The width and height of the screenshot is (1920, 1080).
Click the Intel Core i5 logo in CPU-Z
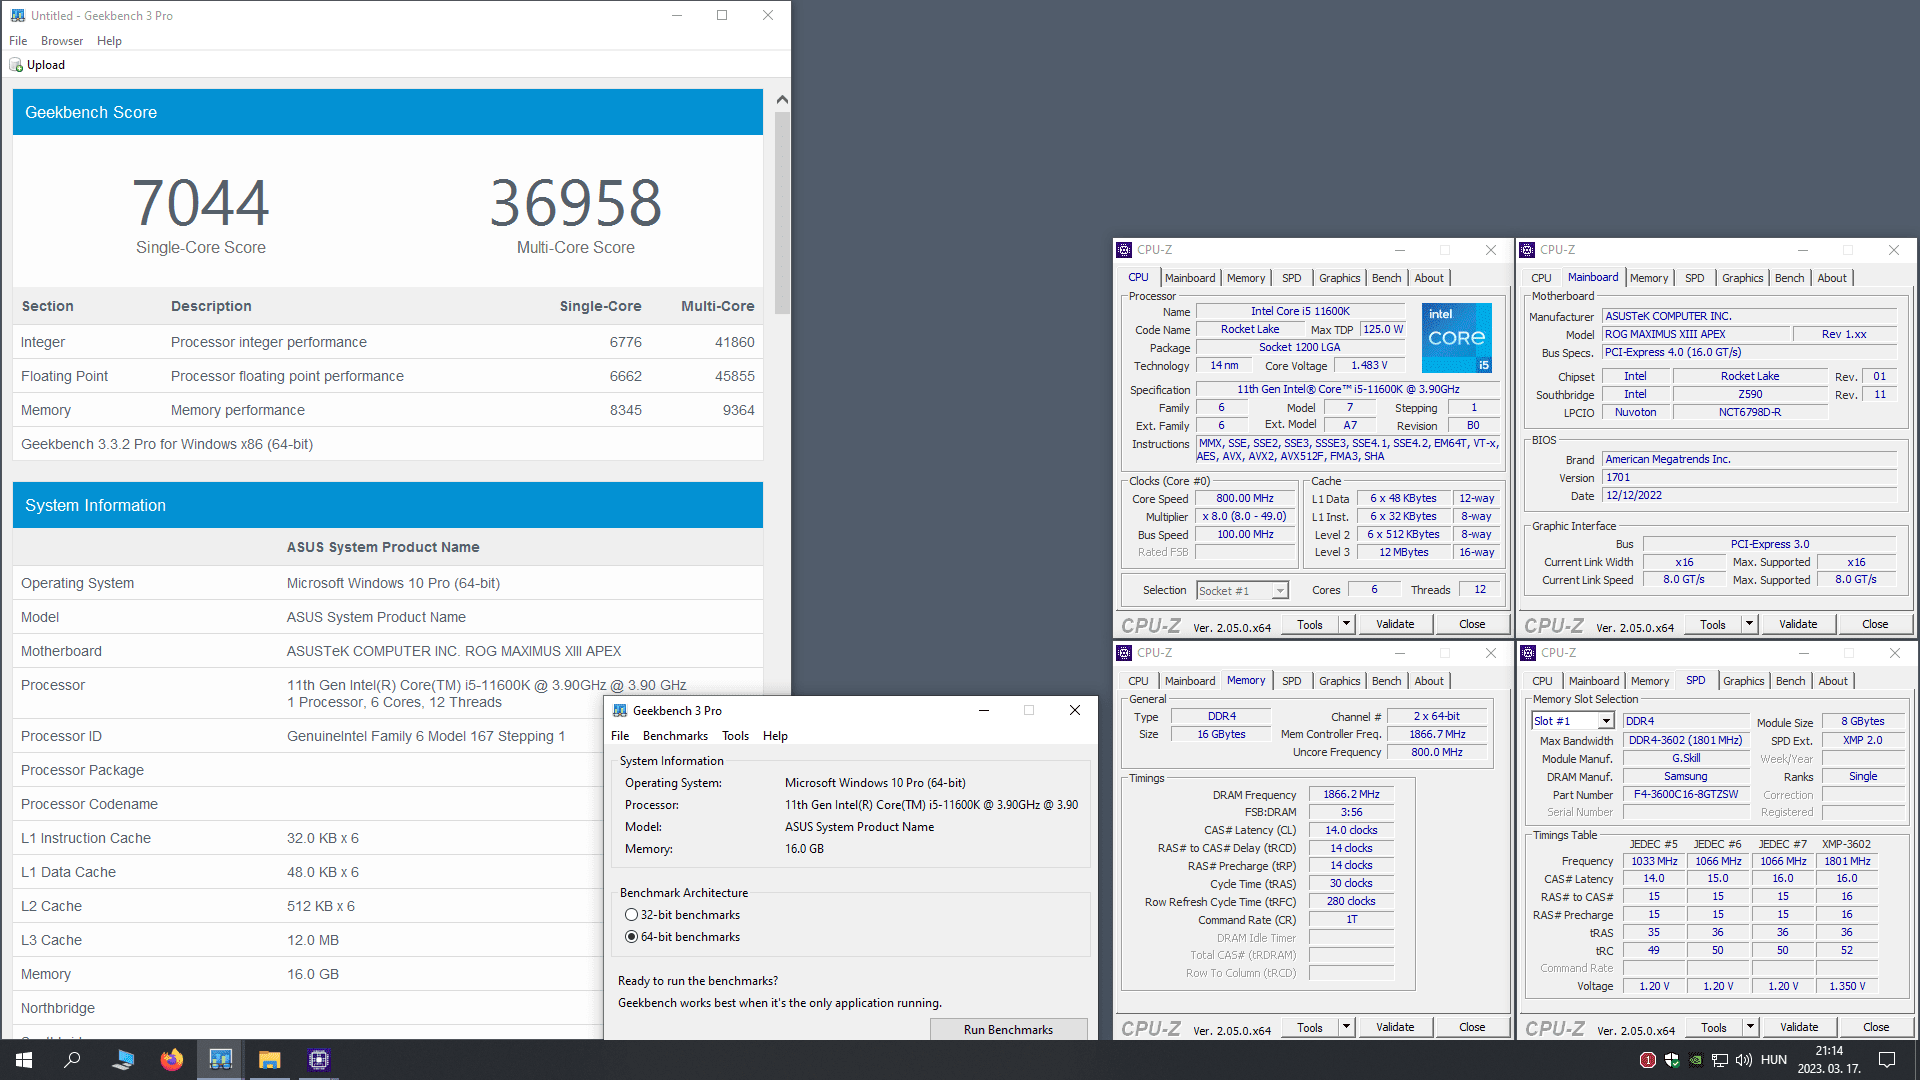[1456, 338]
